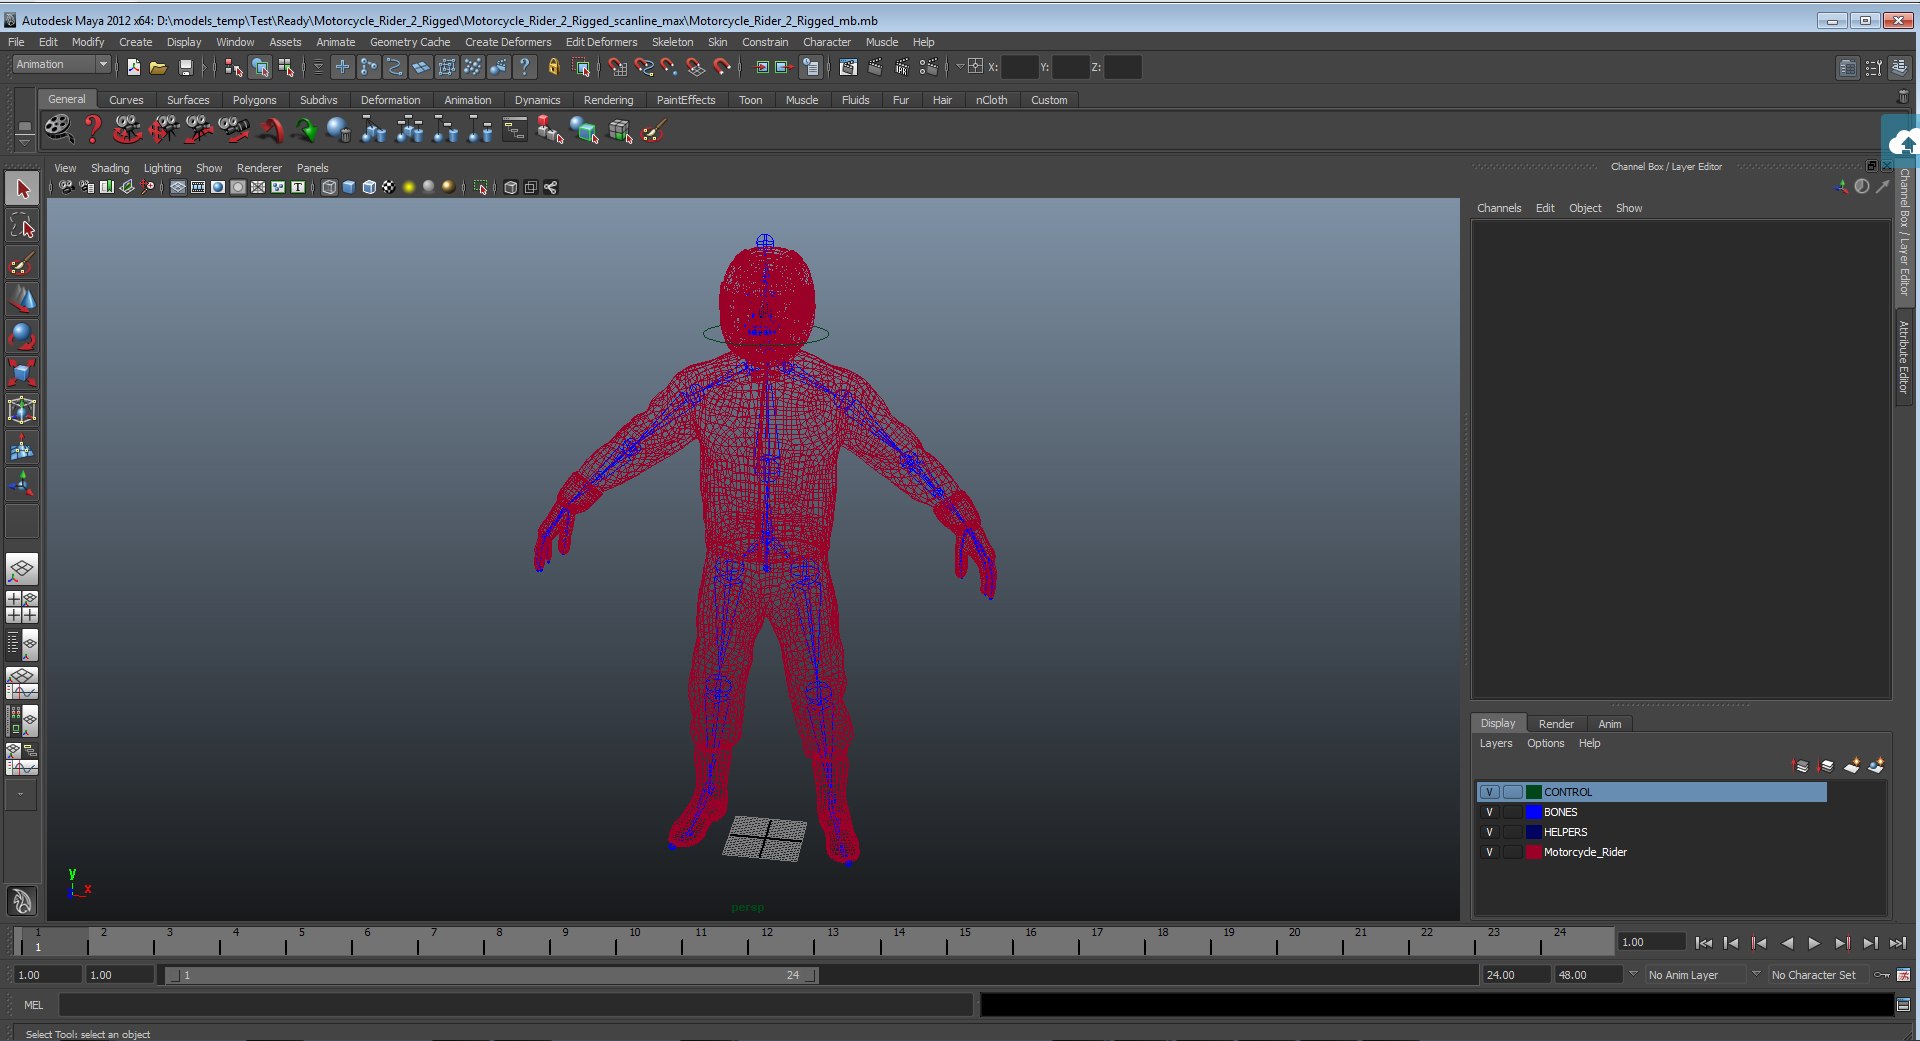
Task: Open the No Anim Layer dropdown arrow
Action: click(1633, 974)
